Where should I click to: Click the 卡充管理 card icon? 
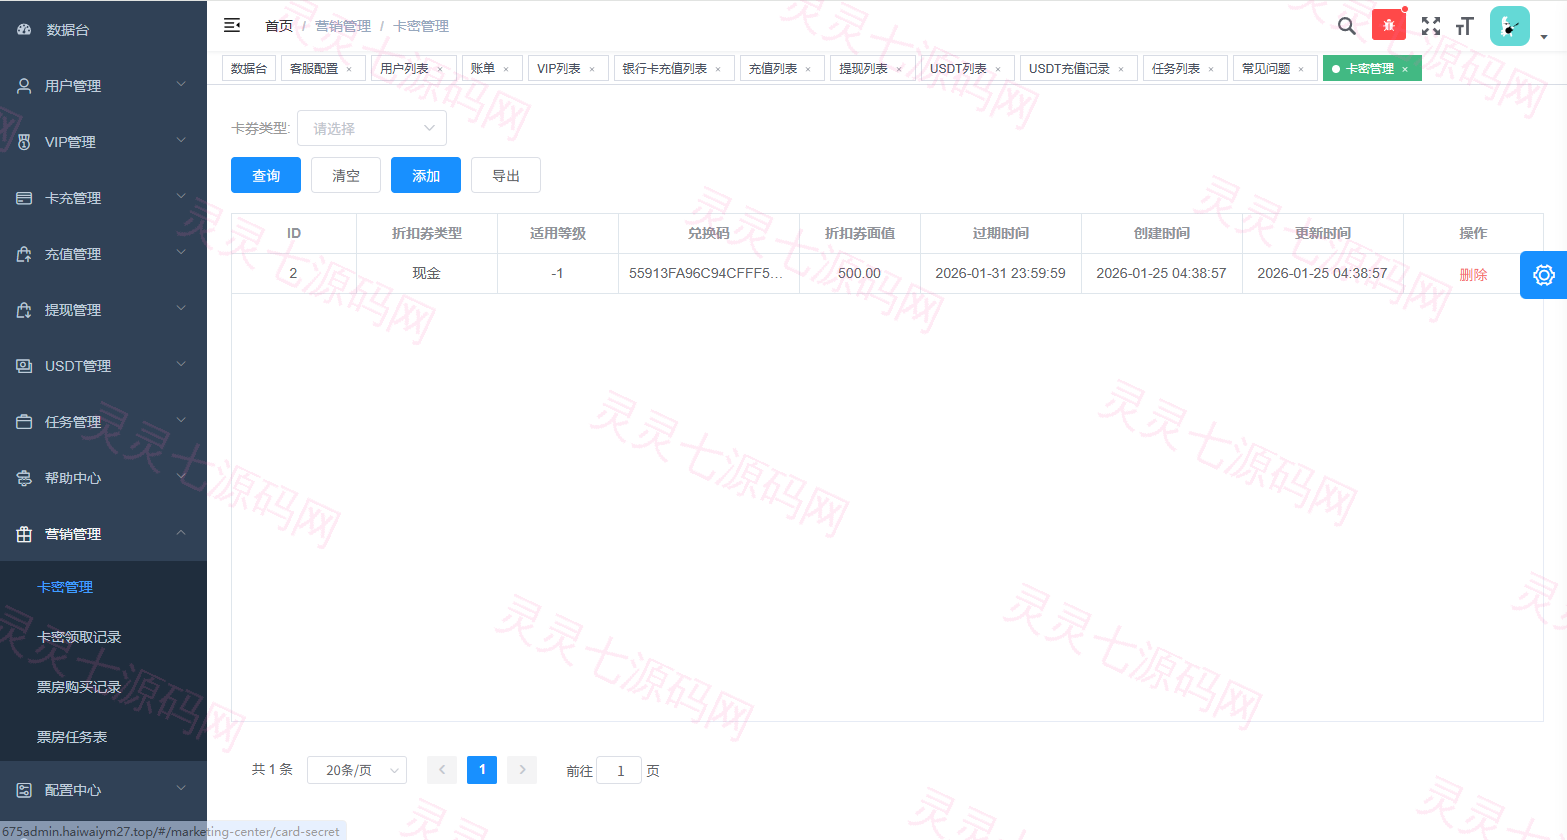click(24, 198)
